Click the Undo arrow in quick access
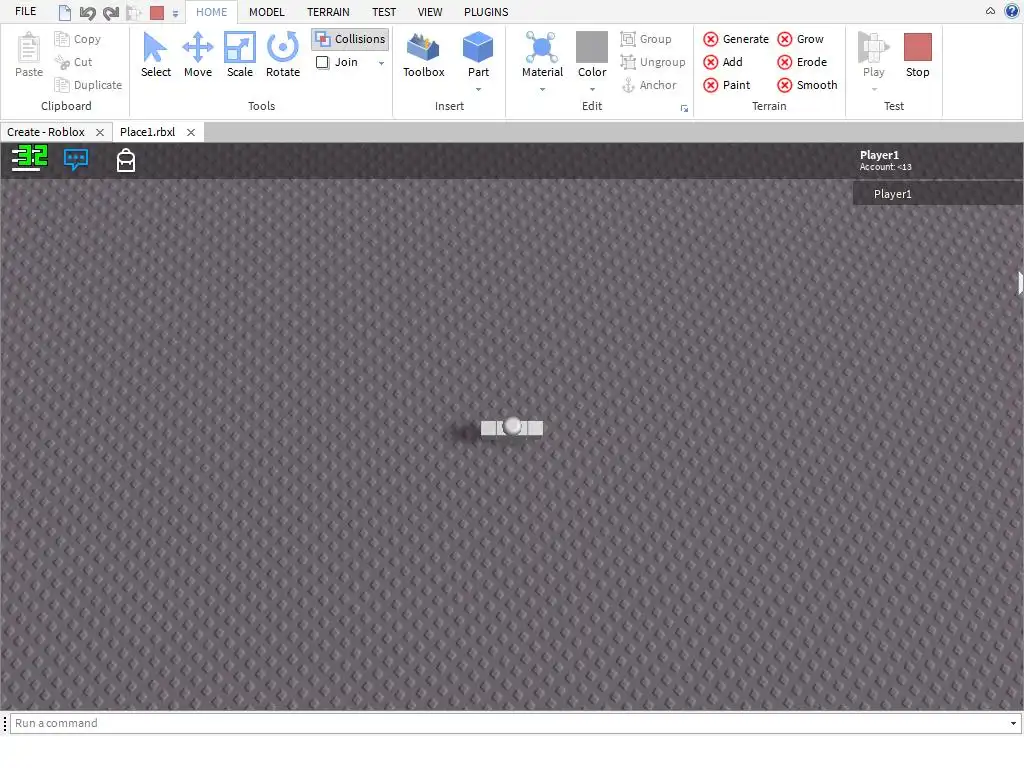1024x768 pixels. click(x=88, y=12)
